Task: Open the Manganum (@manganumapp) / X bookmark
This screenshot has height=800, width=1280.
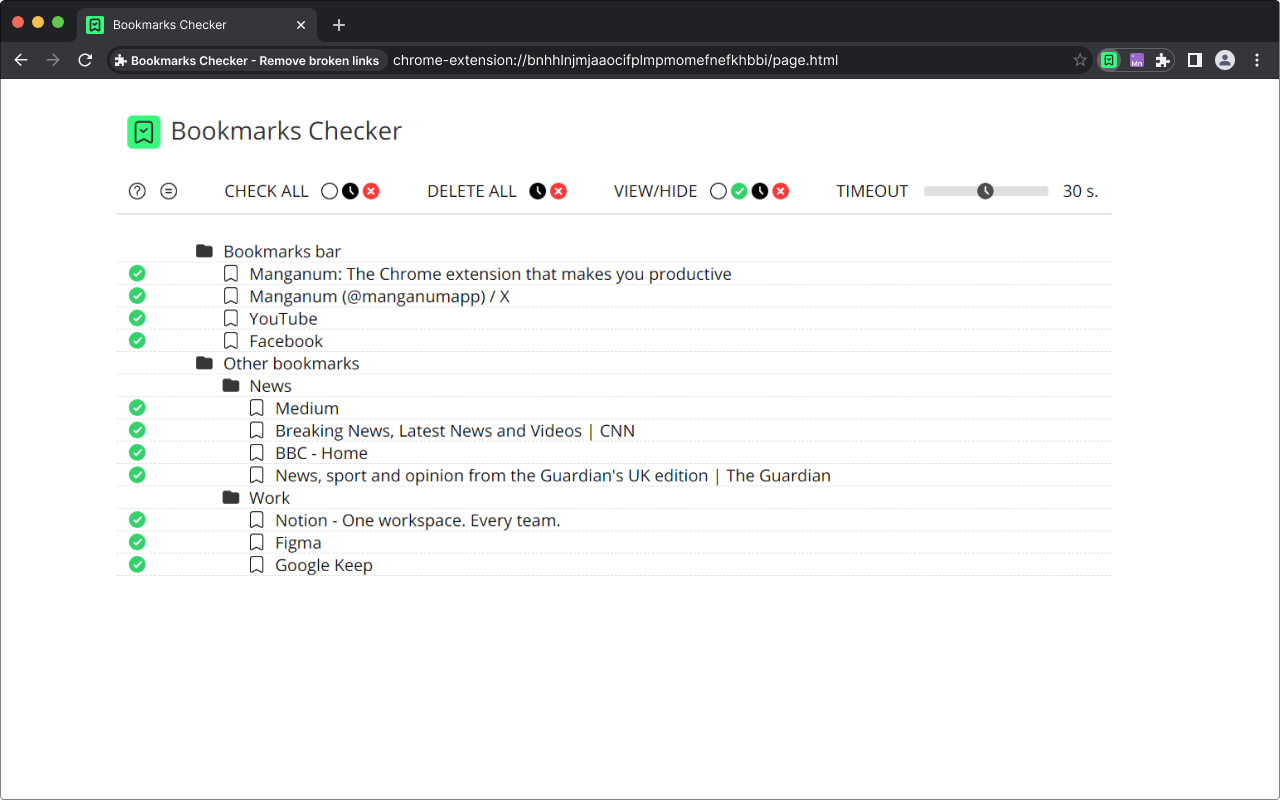Action: [x=379, y=296]
